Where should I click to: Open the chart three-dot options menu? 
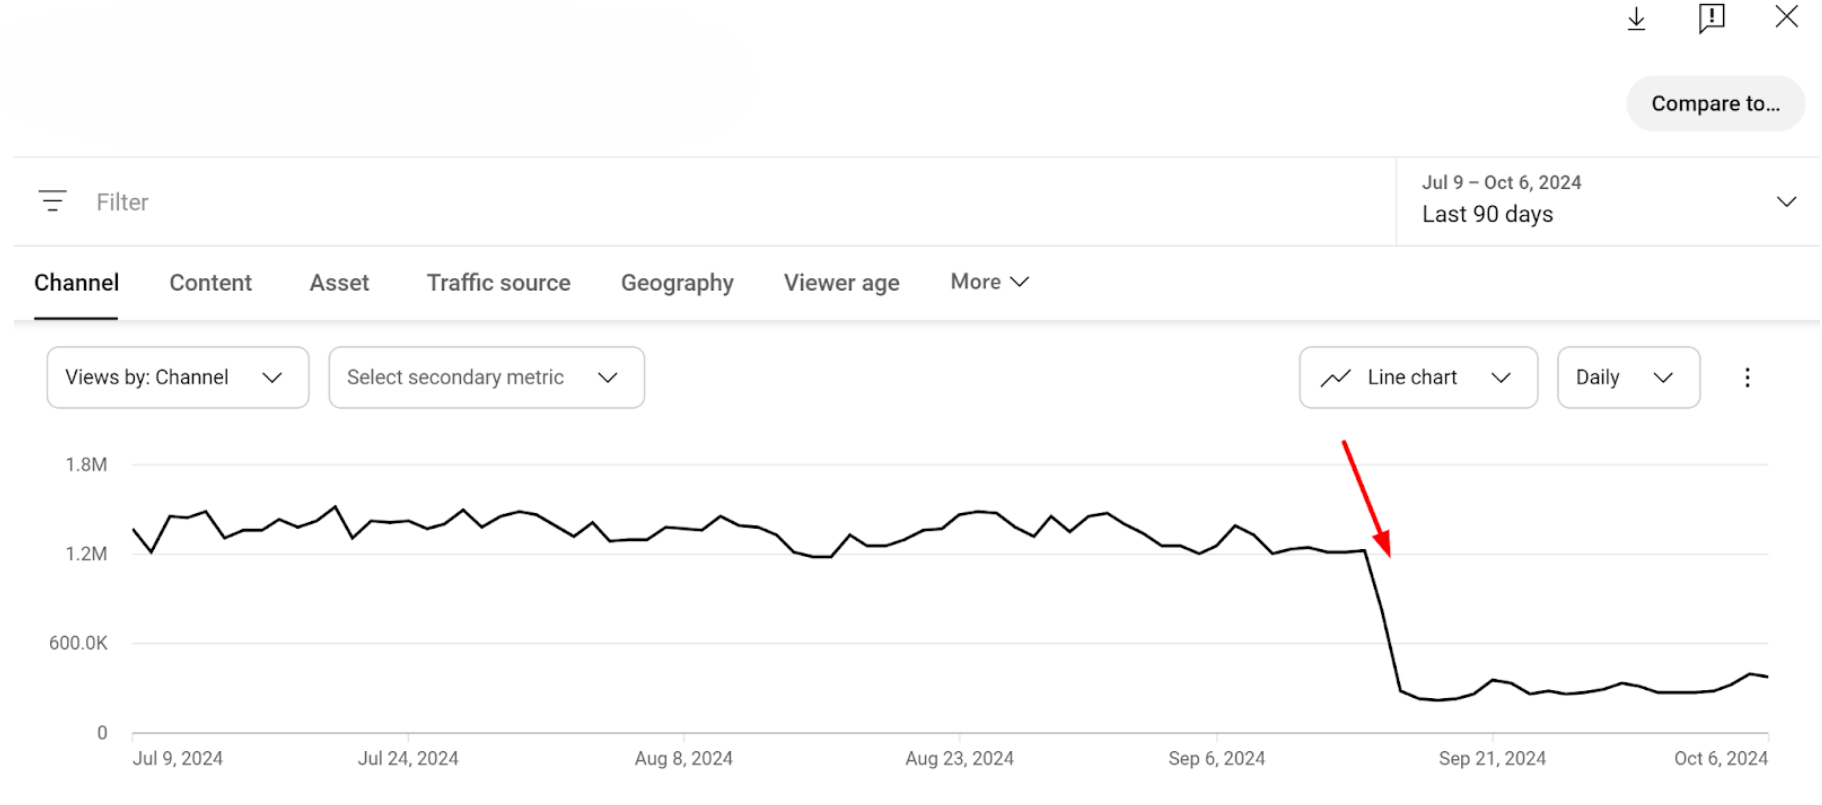pyautogui.click(x=1747, y=377)
